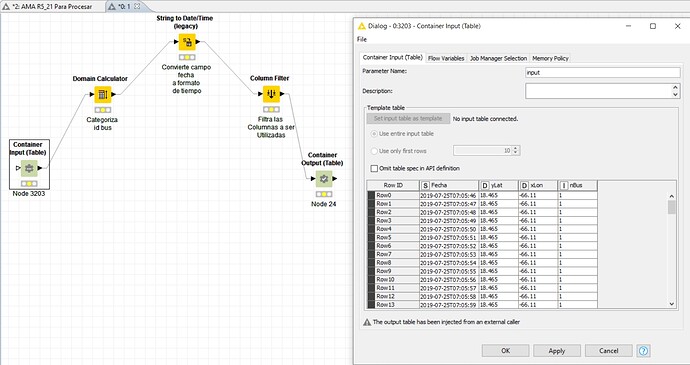Image resolution: width=690 pixels, height=365 pixels.
Task: Click the status lights under Node 3203
Action: pos(29,184)
